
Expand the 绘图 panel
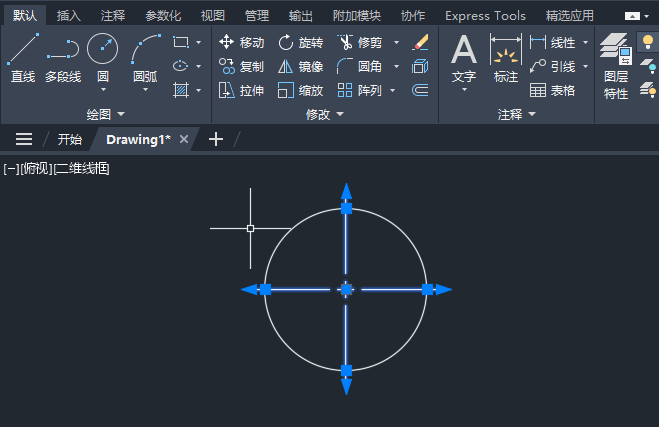(105, 114)
